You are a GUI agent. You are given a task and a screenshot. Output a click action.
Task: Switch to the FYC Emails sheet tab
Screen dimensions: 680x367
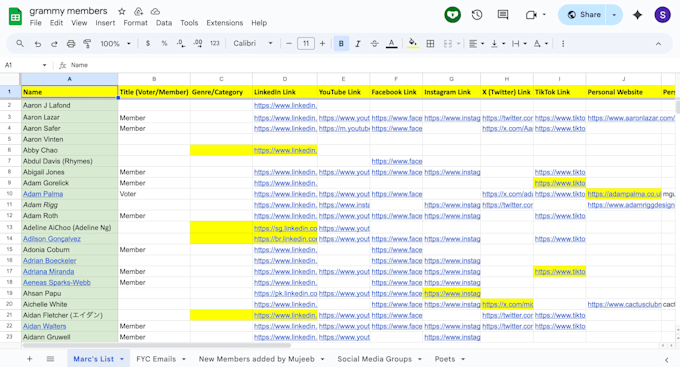[156, 359]
